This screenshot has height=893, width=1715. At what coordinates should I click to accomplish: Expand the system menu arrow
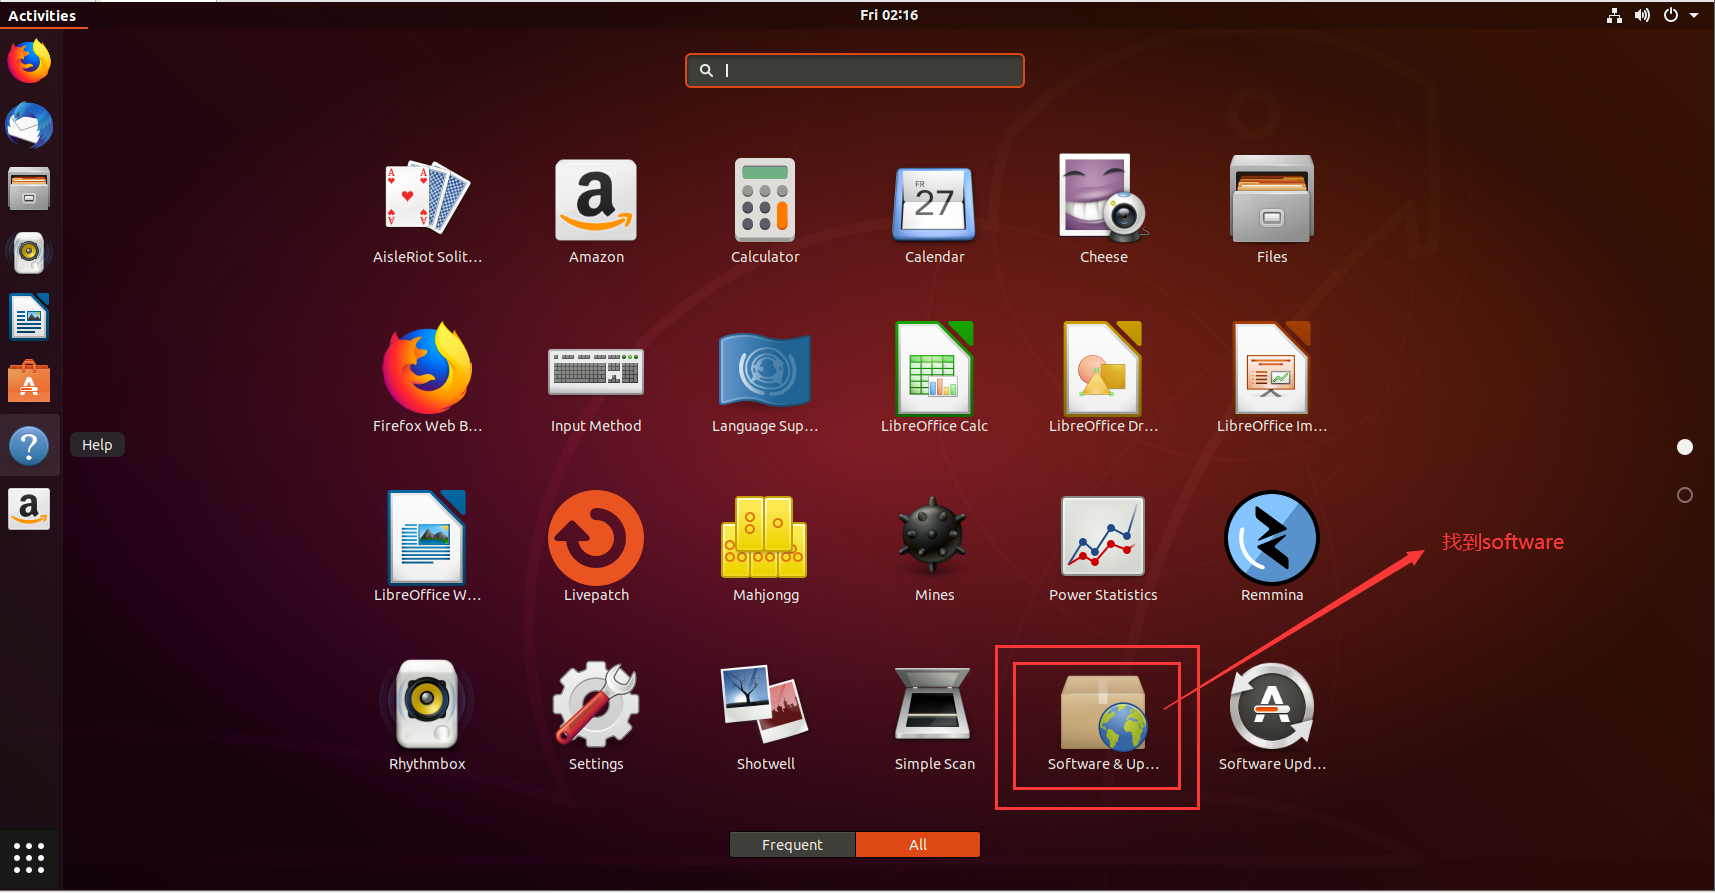(1694, 15)
